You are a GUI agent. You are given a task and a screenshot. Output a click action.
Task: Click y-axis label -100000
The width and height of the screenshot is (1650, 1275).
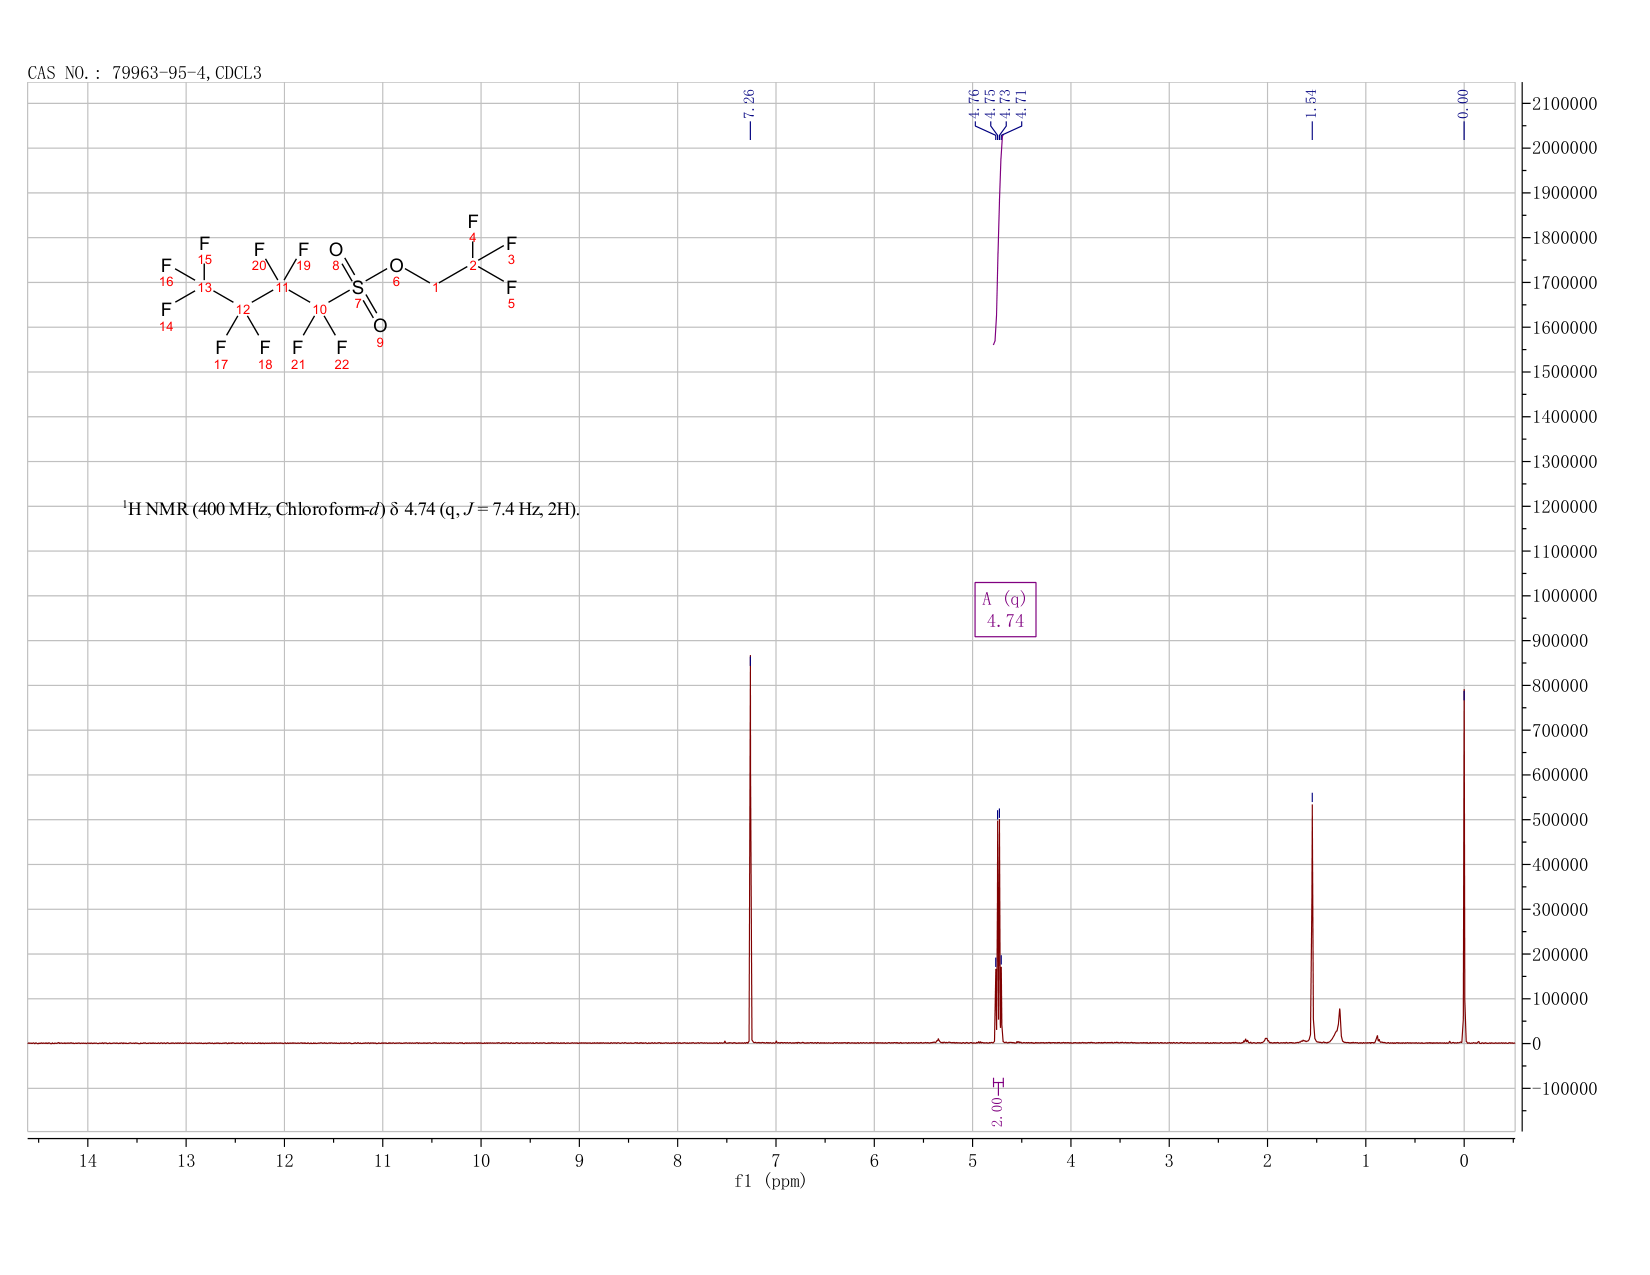click(x=1563, y=1088)
